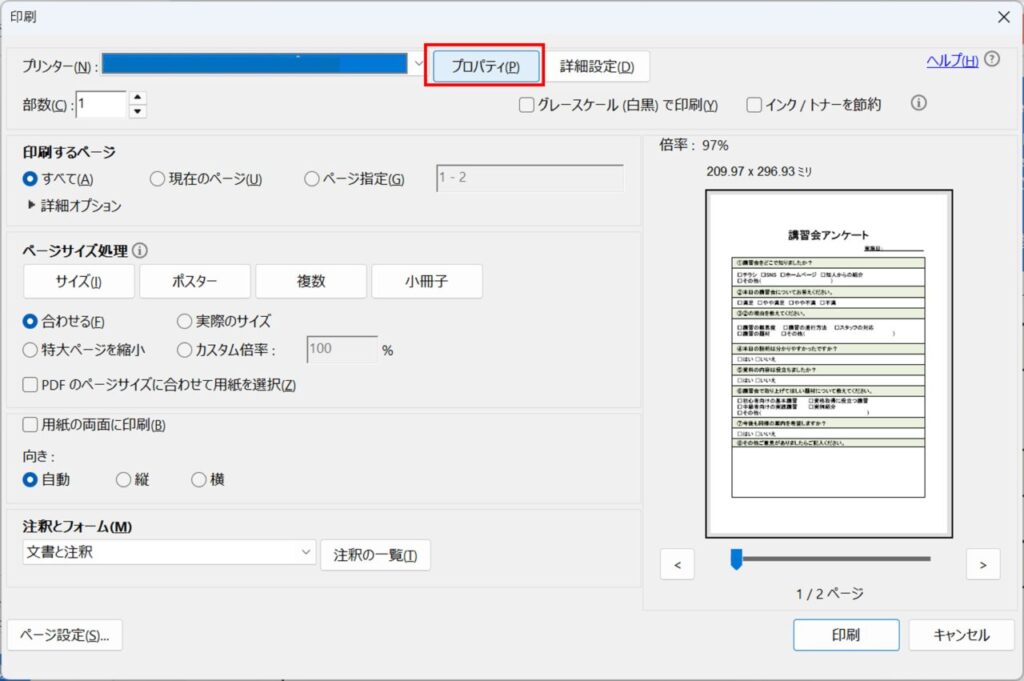Switch to the 小冊子 tab
The width and height of the screenshot is (1024, 681).
coord(427,281)
